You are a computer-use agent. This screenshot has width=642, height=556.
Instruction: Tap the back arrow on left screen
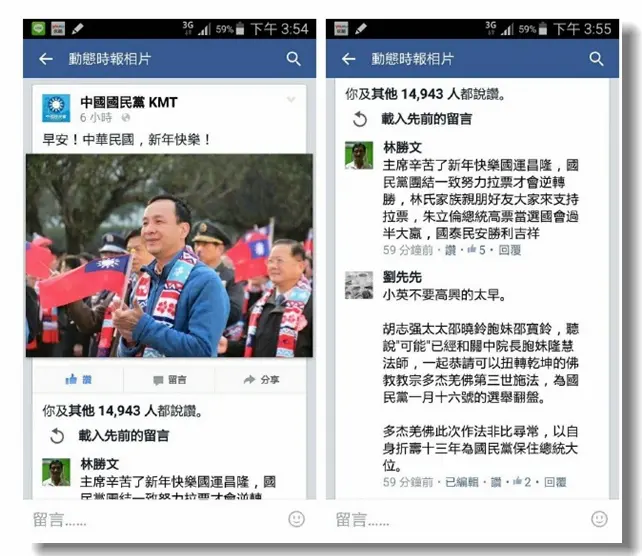coord(46,59)
